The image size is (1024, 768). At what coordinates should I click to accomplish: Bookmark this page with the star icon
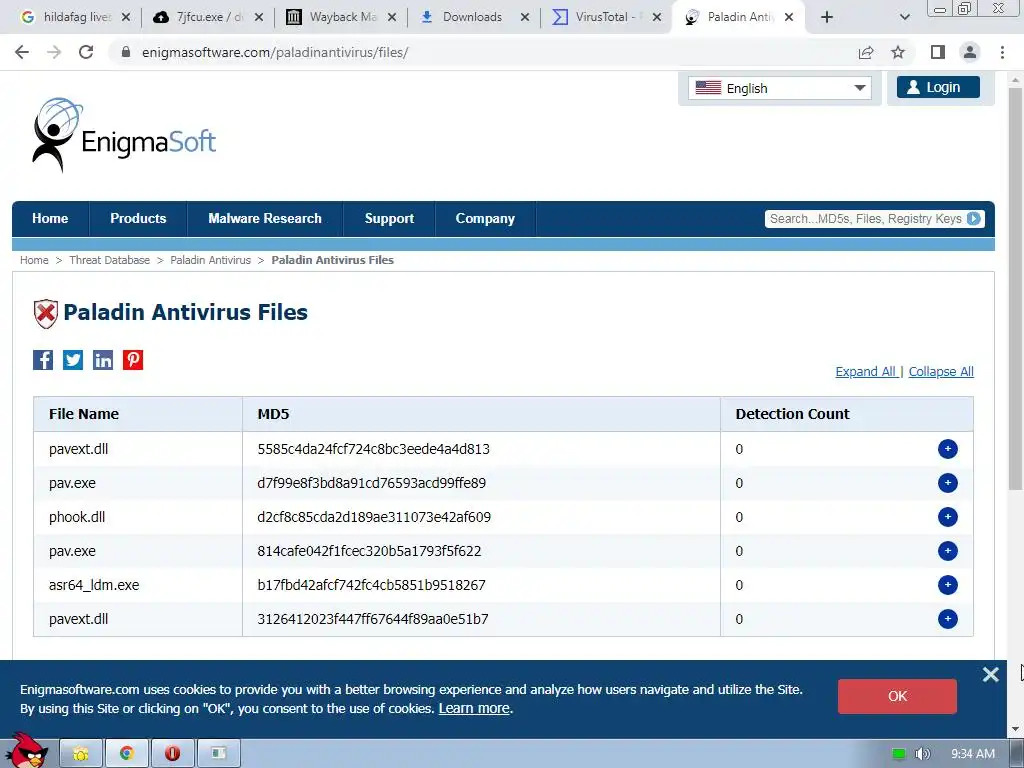[x=898, y=52]
